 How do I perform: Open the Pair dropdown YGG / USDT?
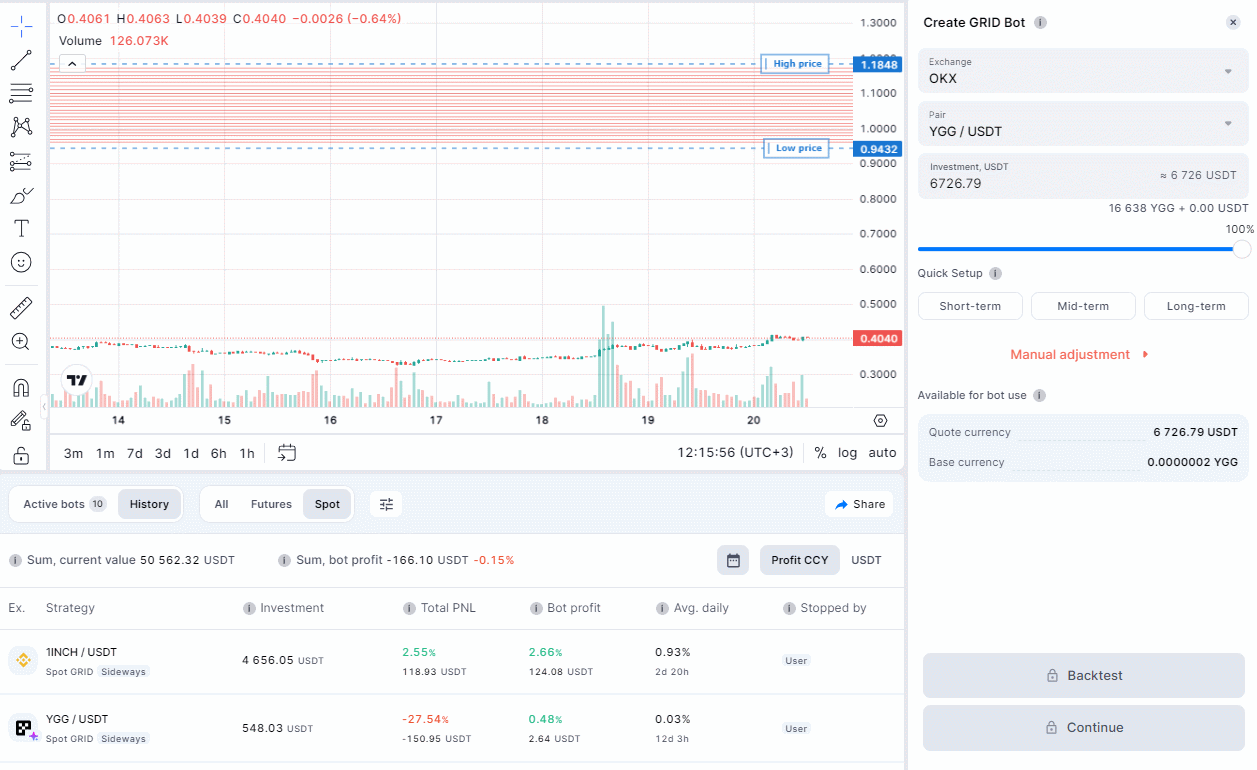[1083, 123]
